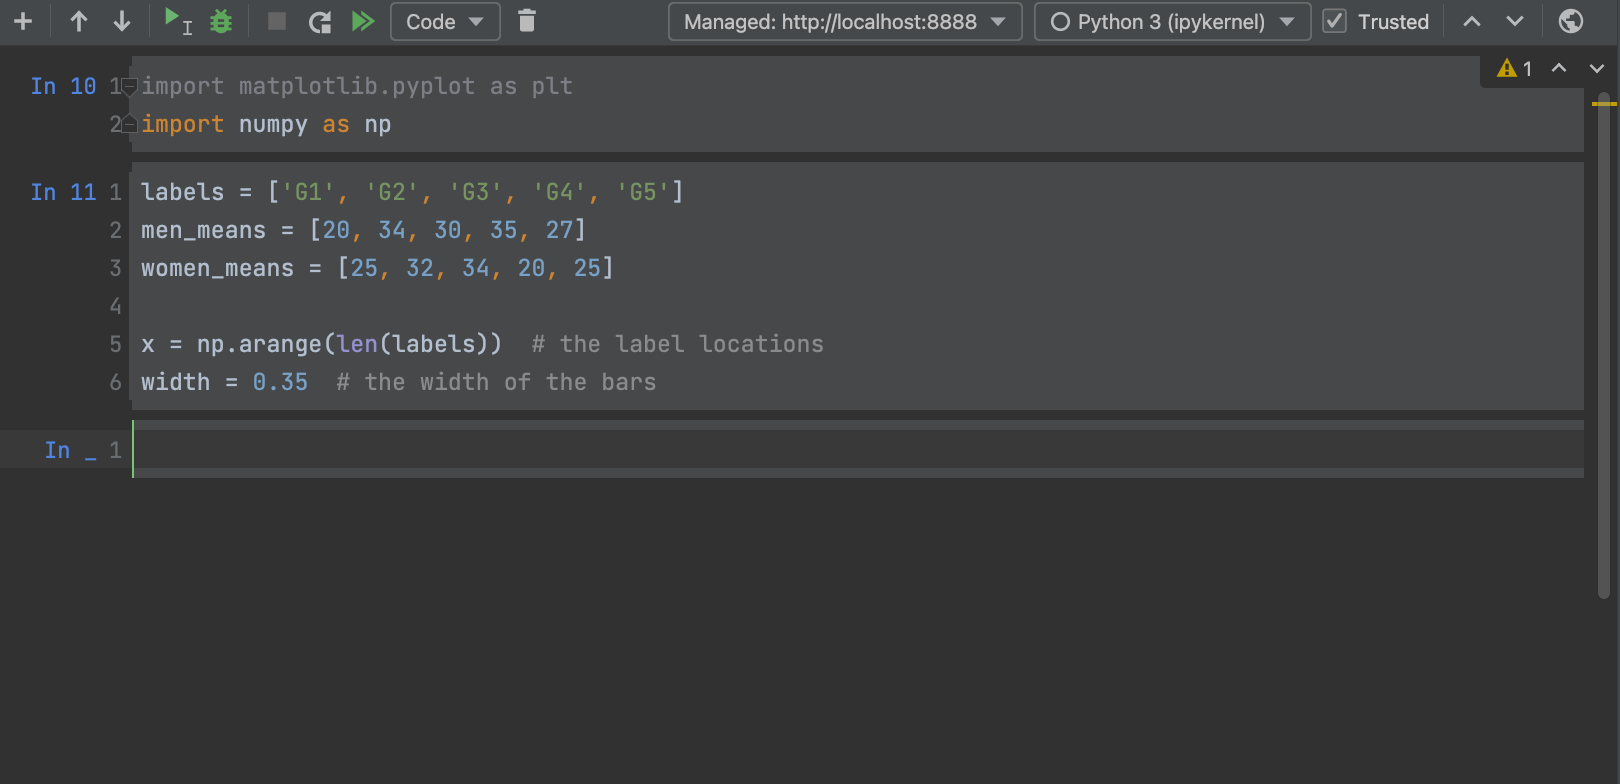Click the 'In 10' cell label
This screenshot has height=784, width=1620.
(63, 86)
